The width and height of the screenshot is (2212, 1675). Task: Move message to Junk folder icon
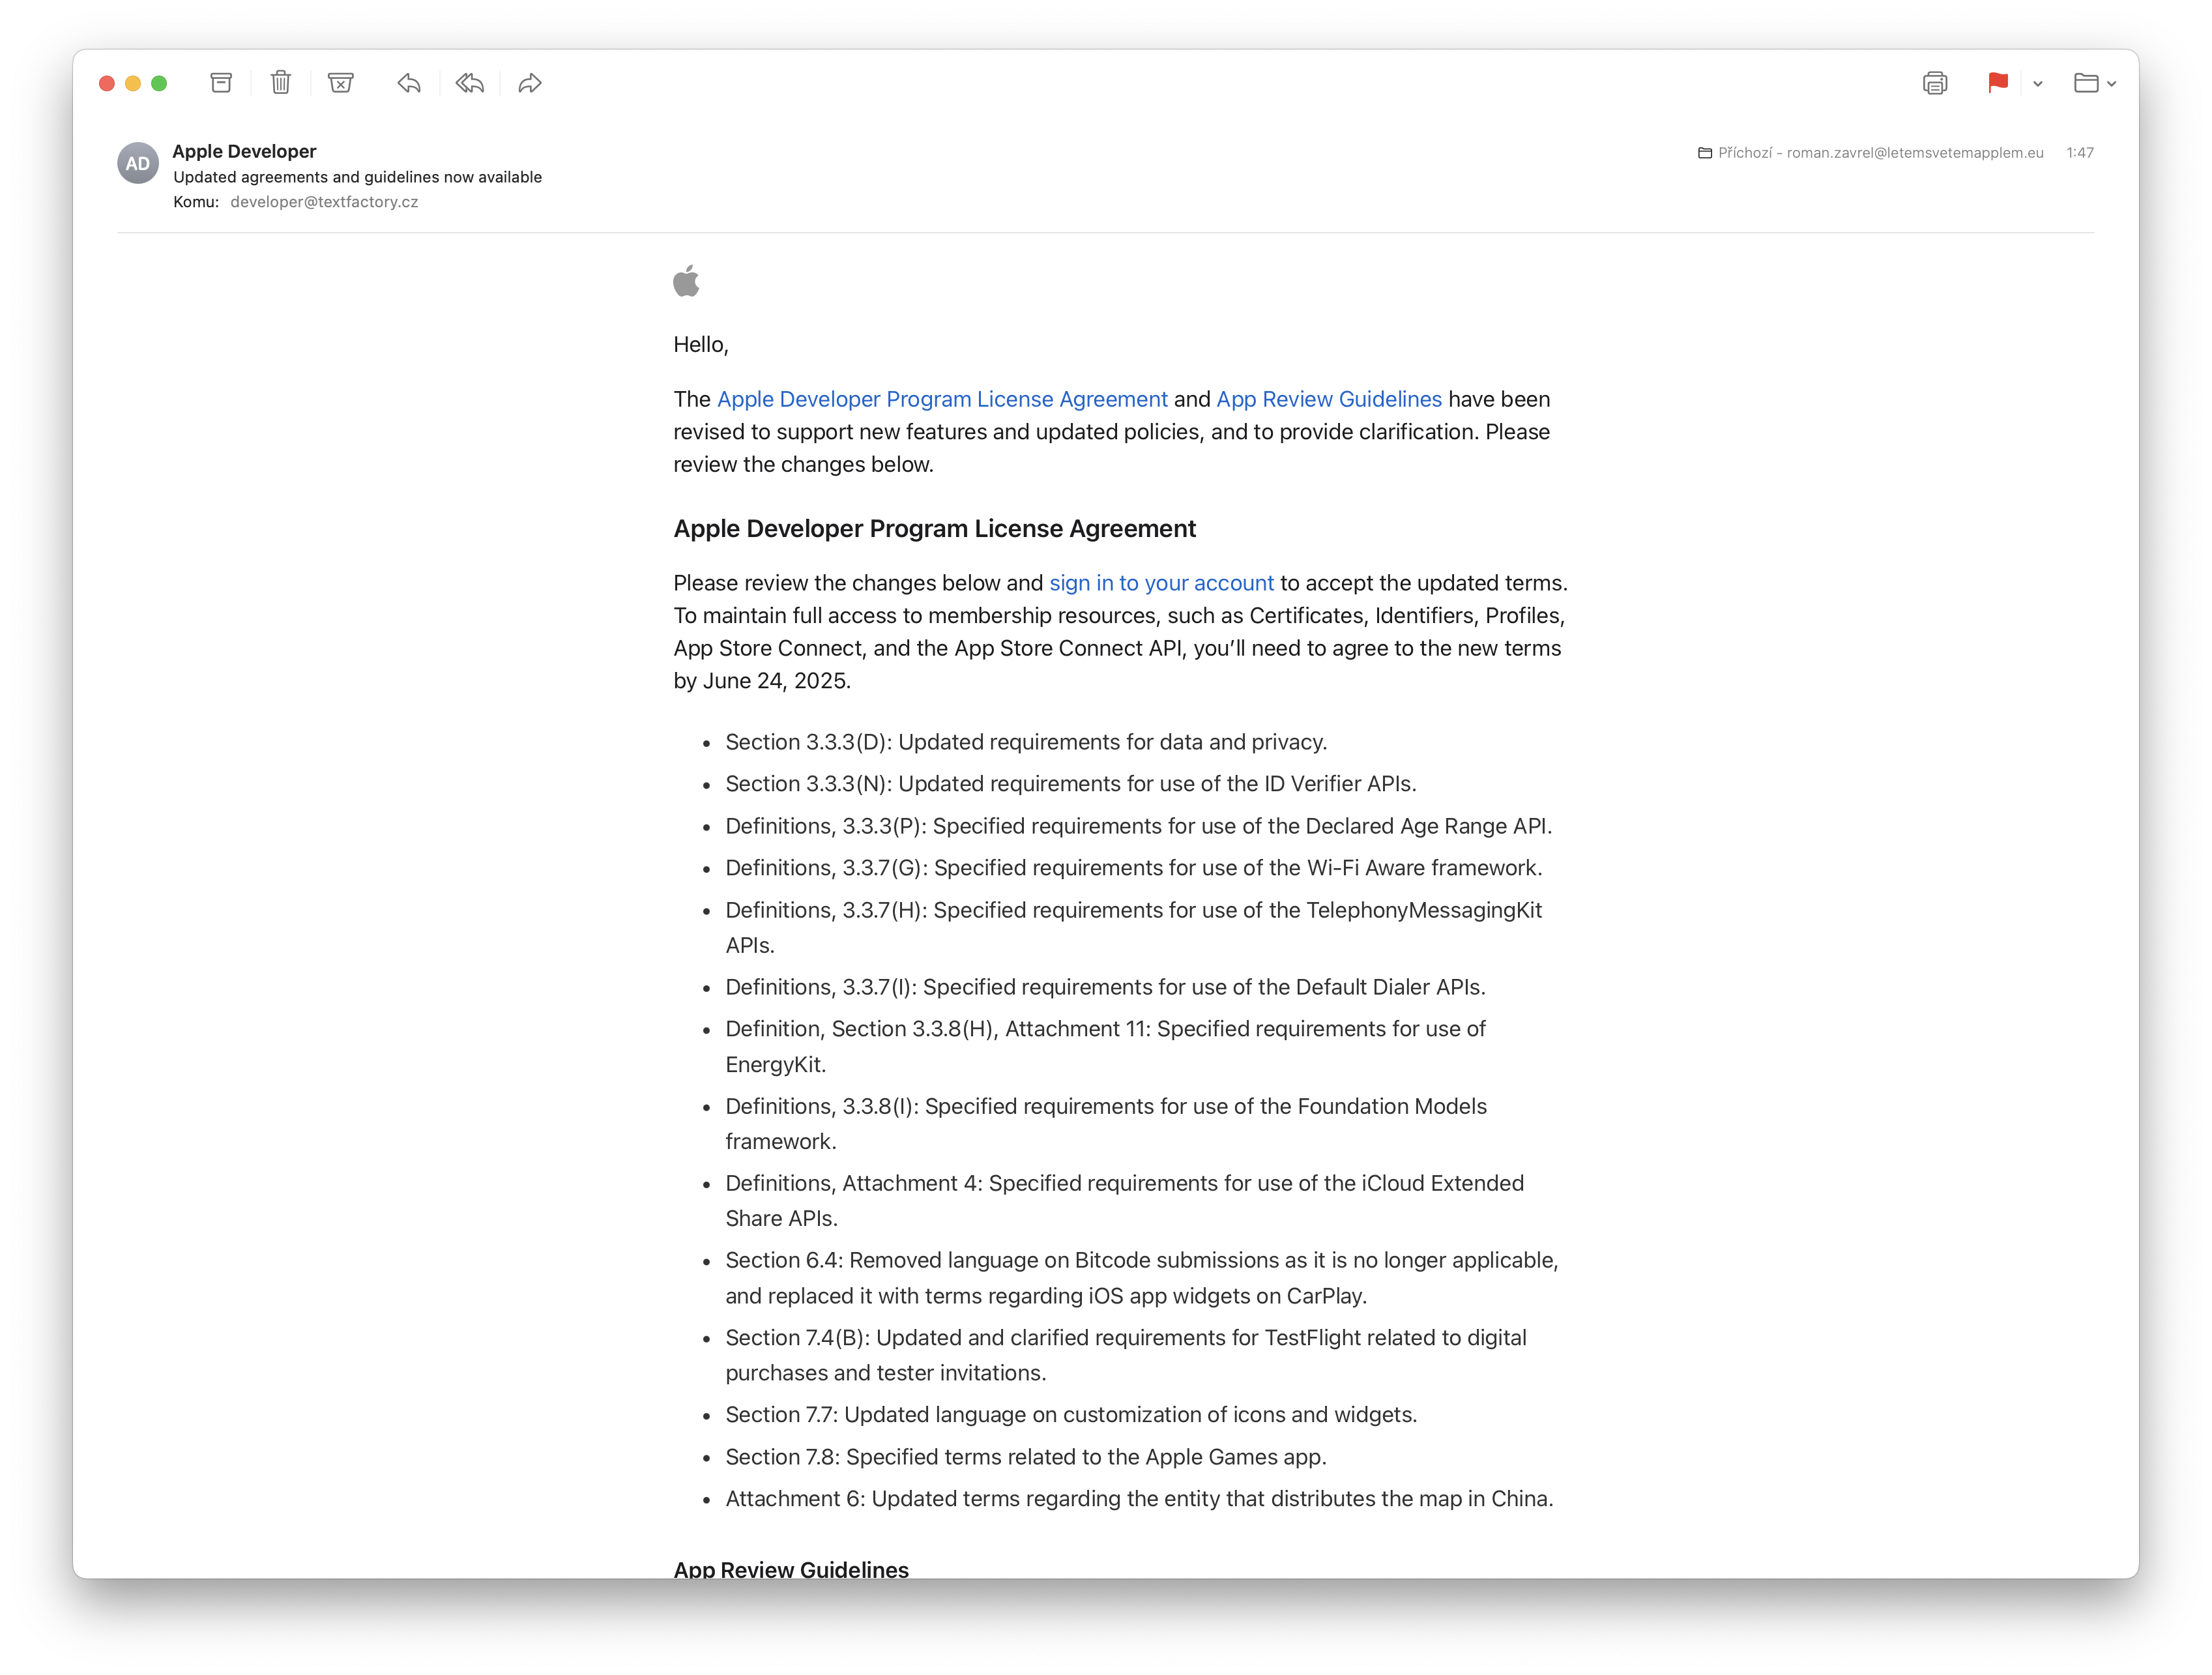coord(341,83)
